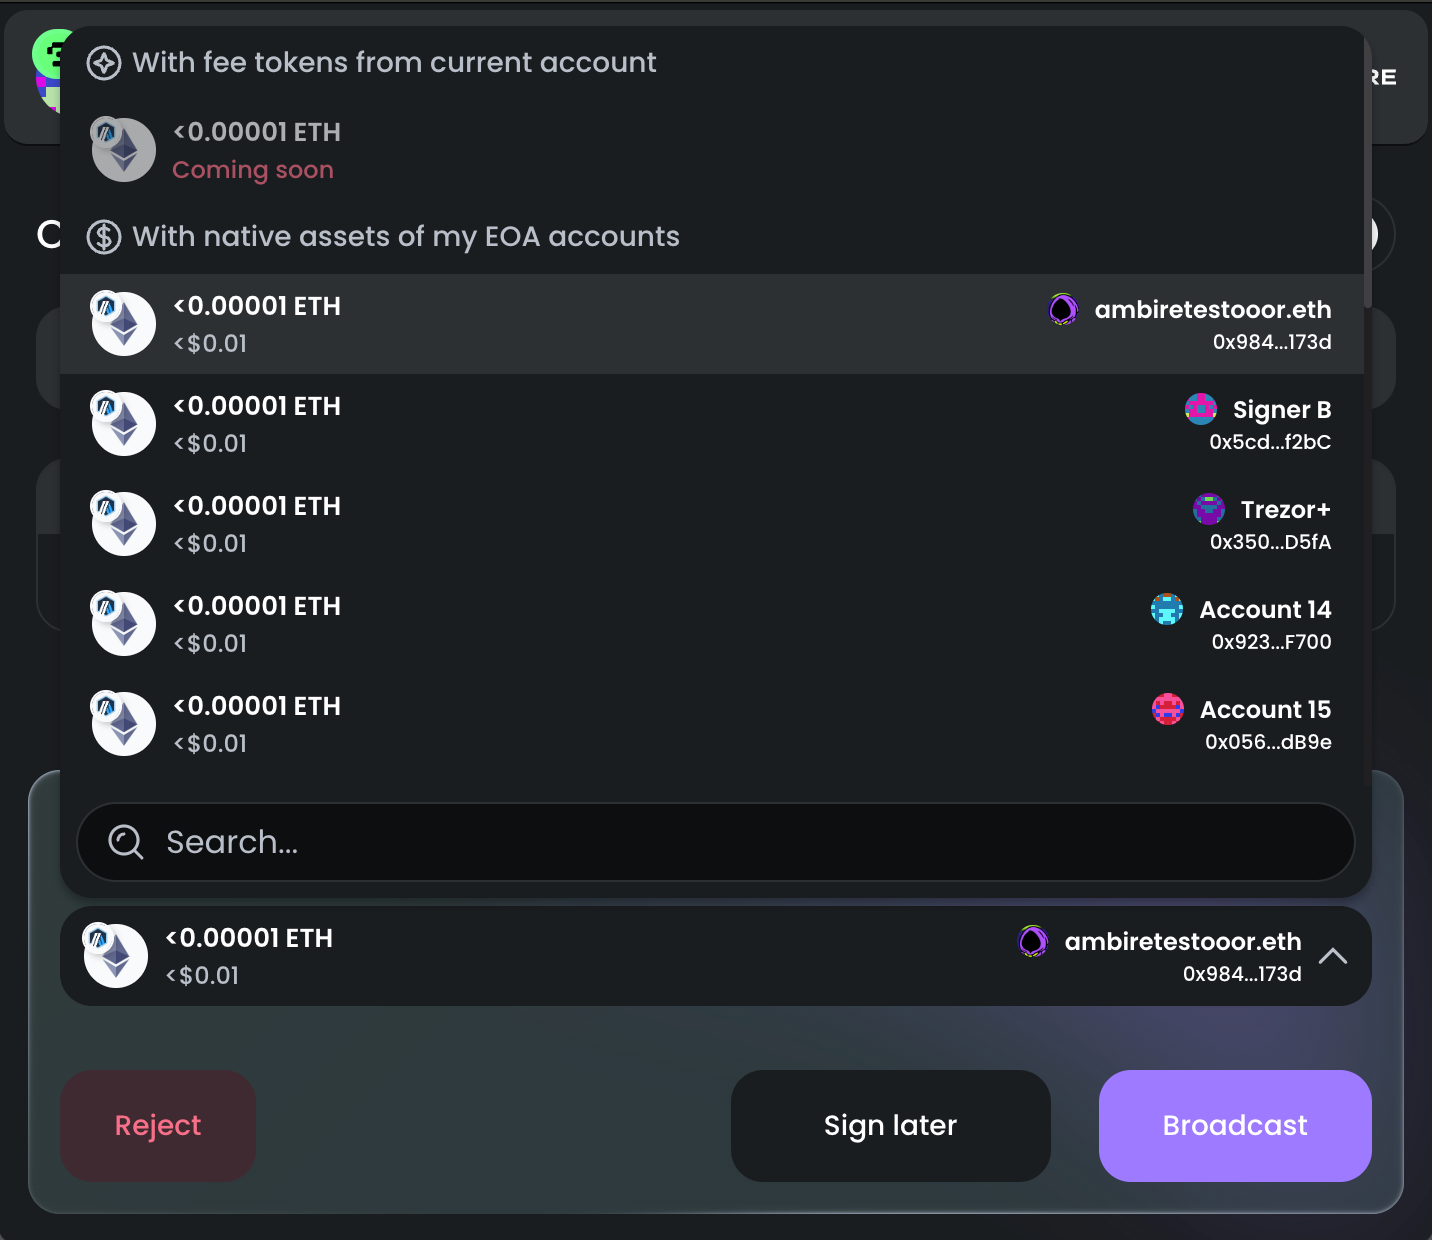Click Account 14's blue avatar icon
Screen dimensions: 1432x1240
1167,608
